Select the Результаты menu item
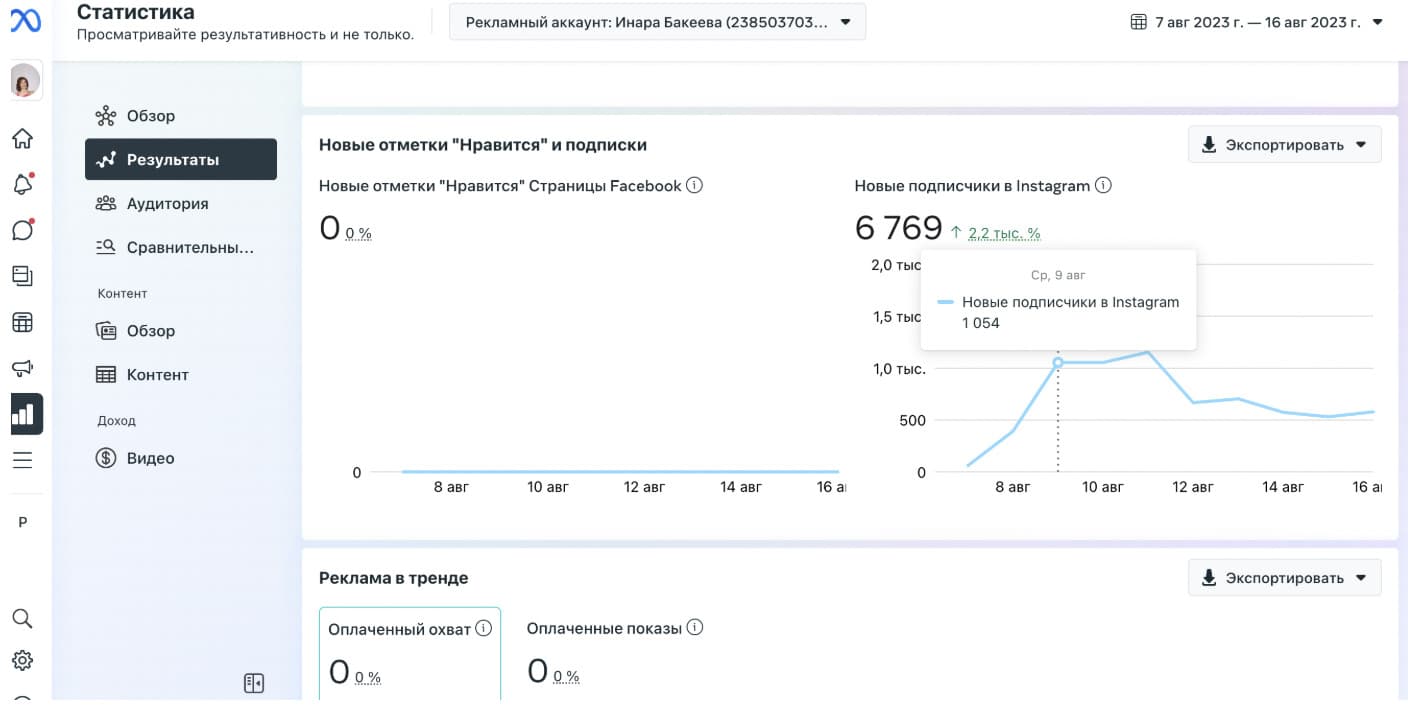 click(180, 160)
